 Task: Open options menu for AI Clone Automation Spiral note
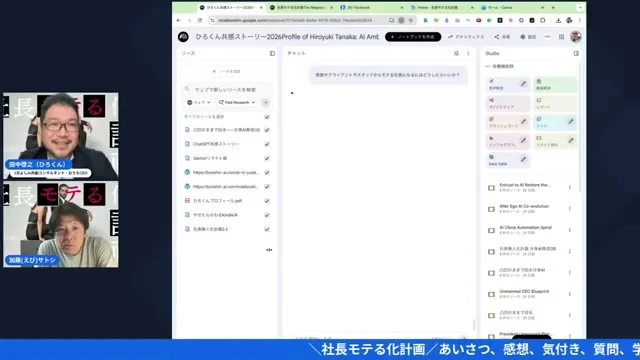coord(569,230)
